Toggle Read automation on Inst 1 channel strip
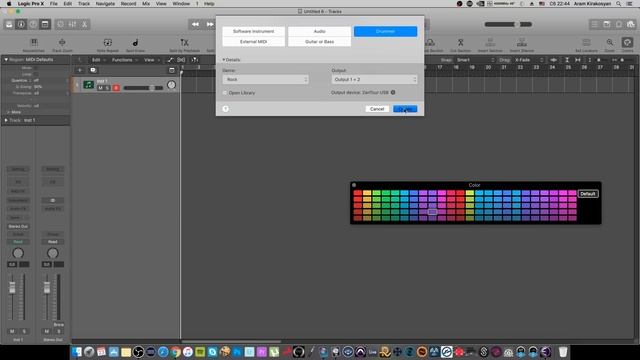This screenshot has height=360, width=640. click(x=18, y=242)
